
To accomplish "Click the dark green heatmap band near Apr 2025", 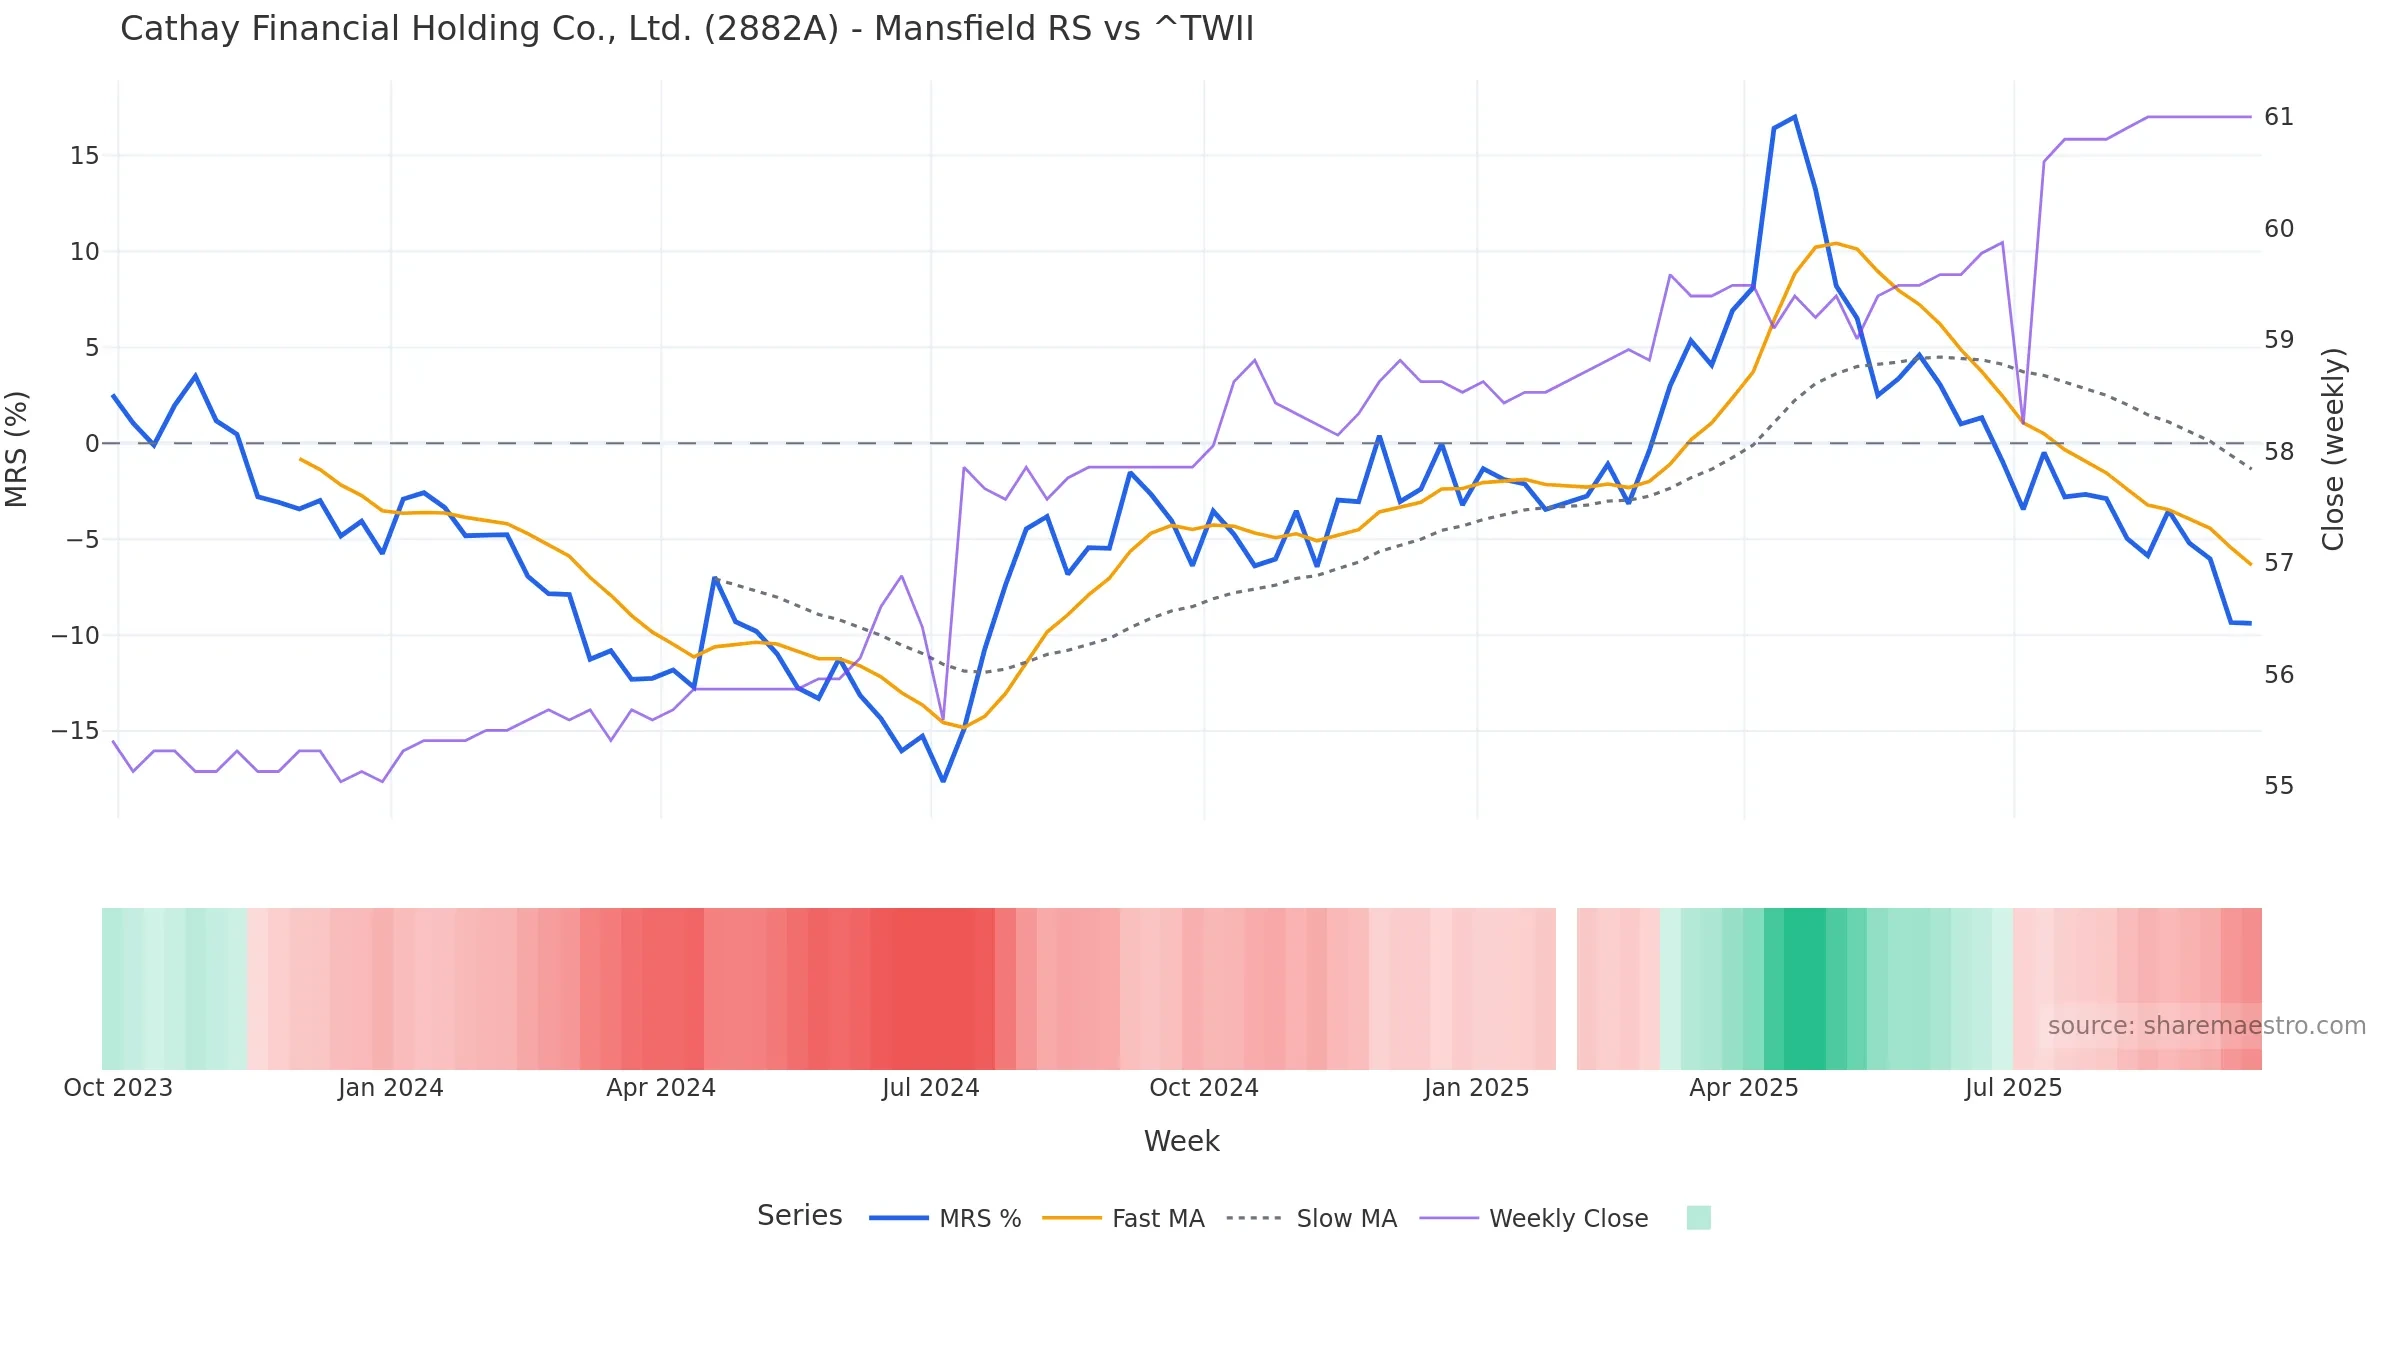I will pyautogui.click(x=1805, y=989).
